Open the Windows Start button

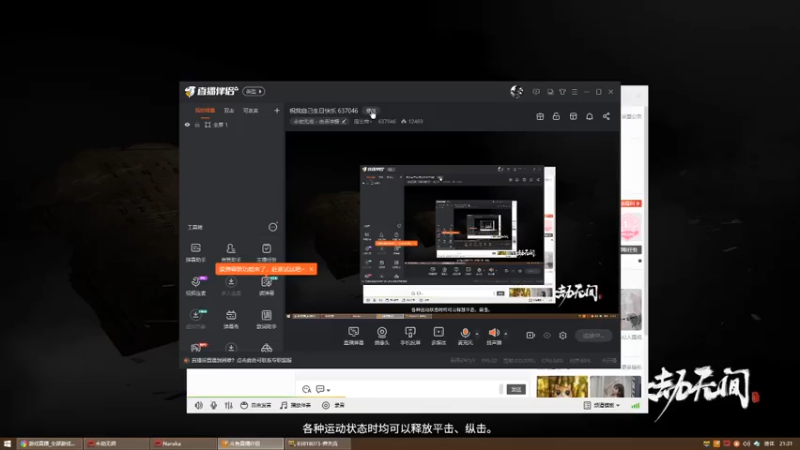(x=7, y=444)
